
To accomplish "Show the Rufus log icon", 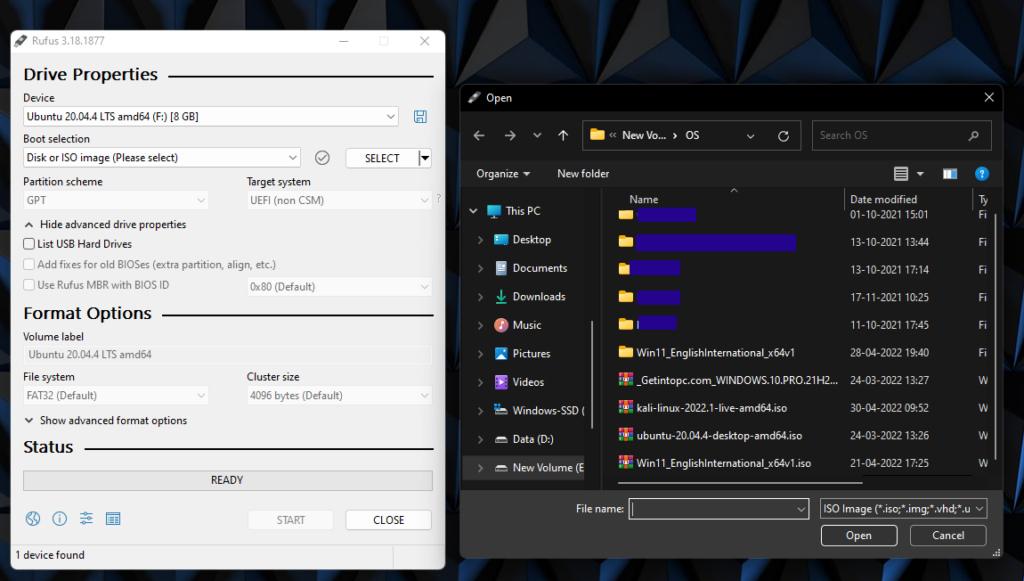I will tap(113, 519).
